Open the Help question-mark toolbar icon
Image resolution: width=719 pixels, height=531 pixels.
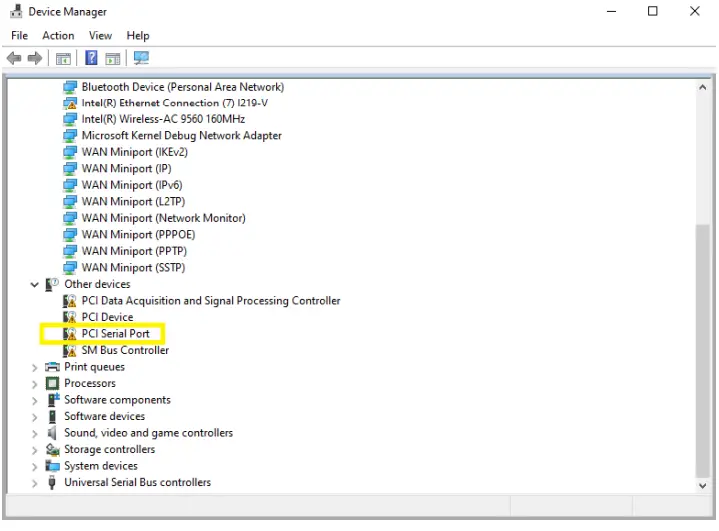[91, 58]
